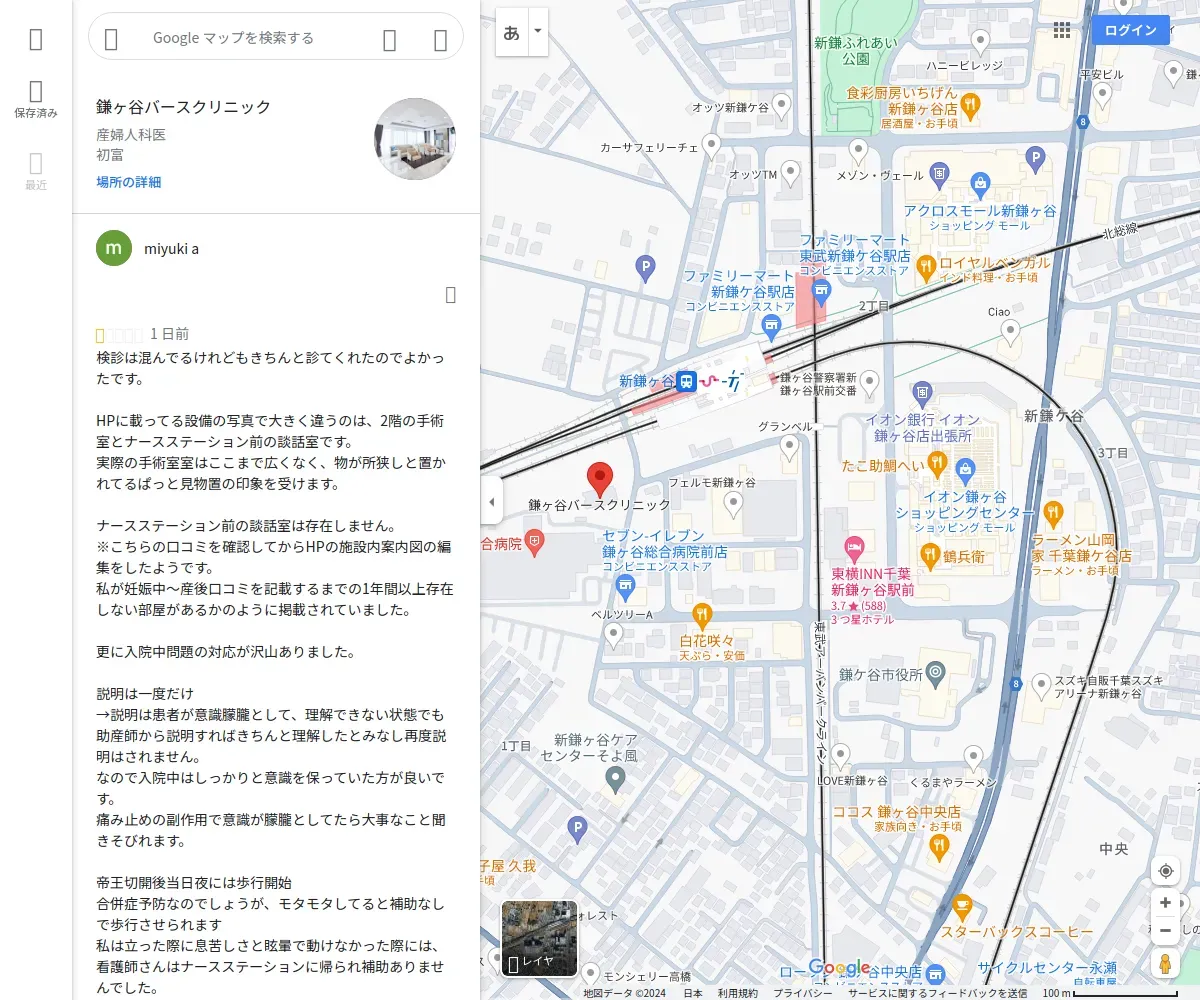Screen dimensions: 1200x1000
Task: Open 場所の詳細 link
Action: coord(128,182)
